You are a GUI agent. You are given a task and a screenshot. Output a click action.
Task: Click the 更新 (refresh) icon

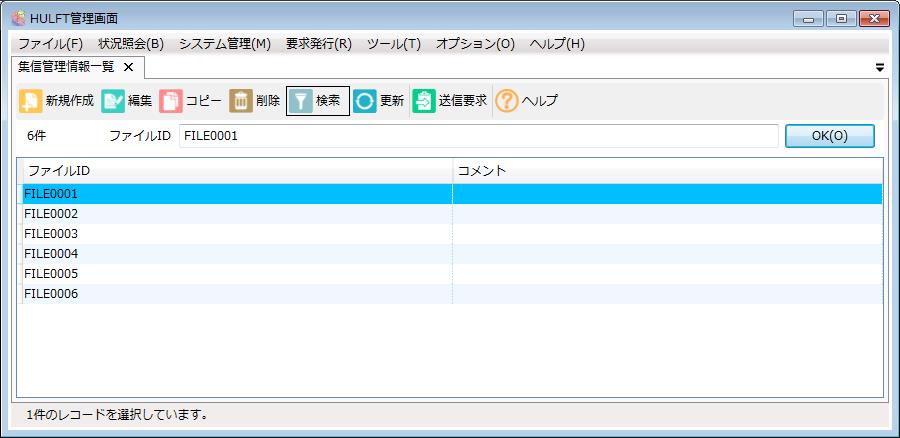365,101
